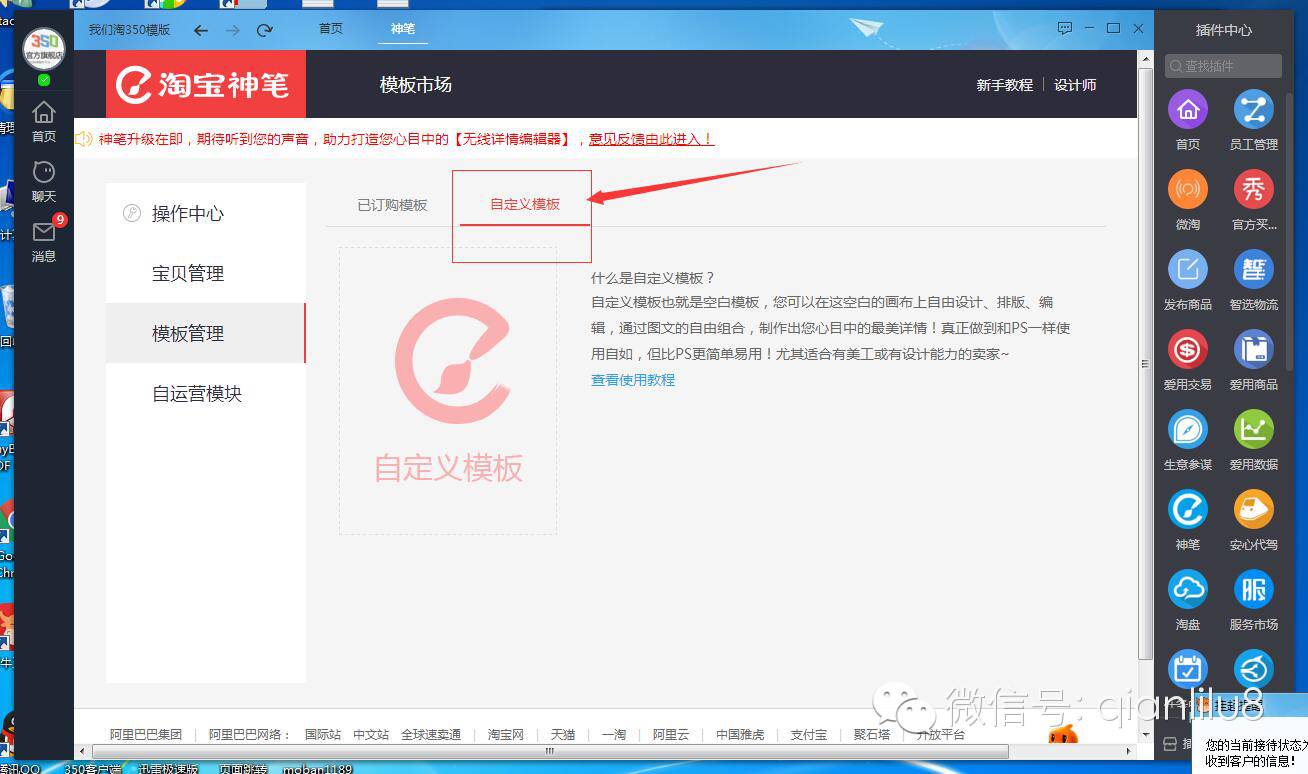Click the 发布商品 plugin icon

[1188, 269]
